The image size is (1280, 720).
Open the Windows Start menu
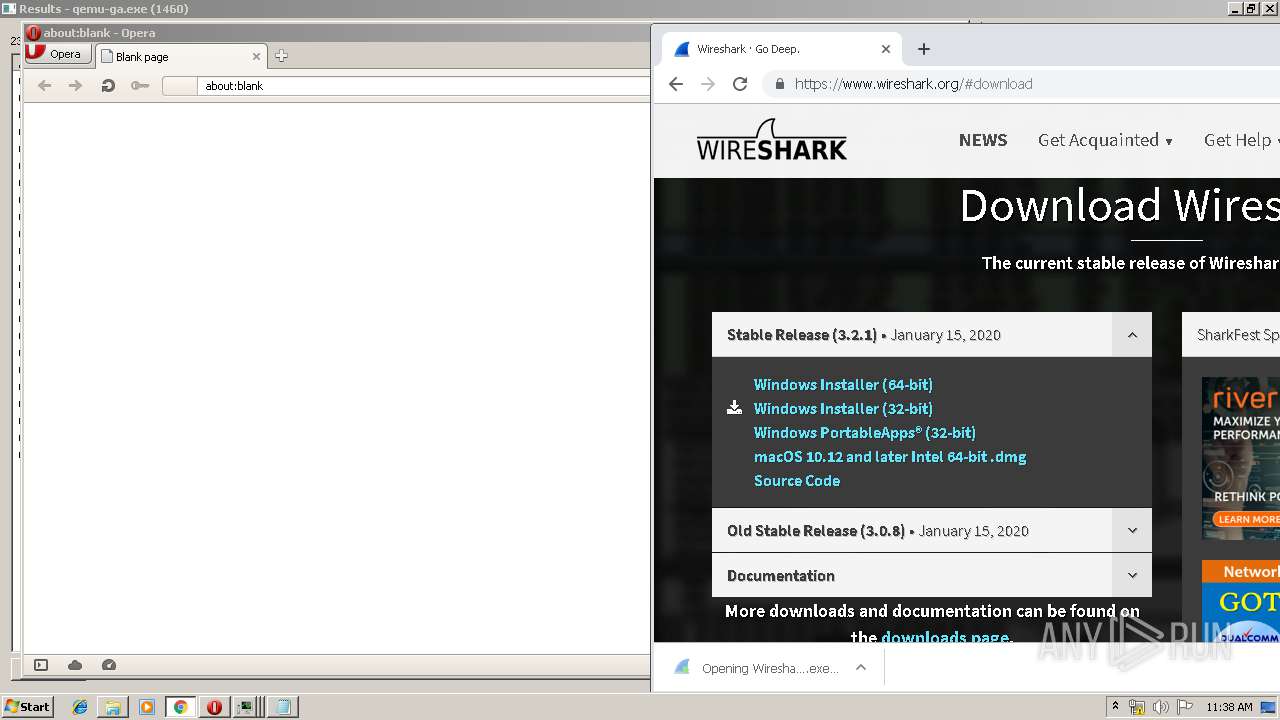coord(28,707)
